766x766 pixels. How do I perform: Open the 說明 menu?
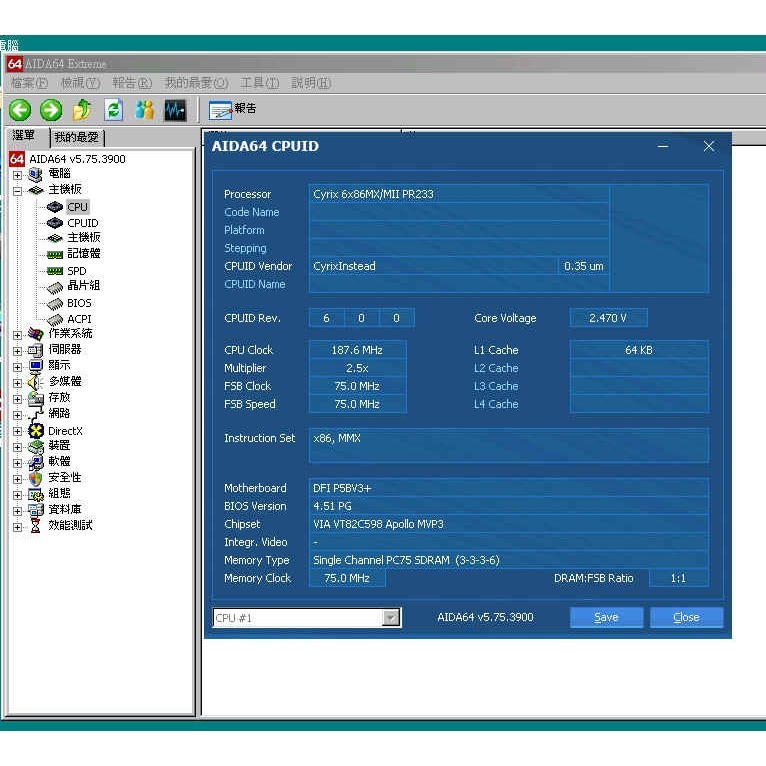pos(311,83)
